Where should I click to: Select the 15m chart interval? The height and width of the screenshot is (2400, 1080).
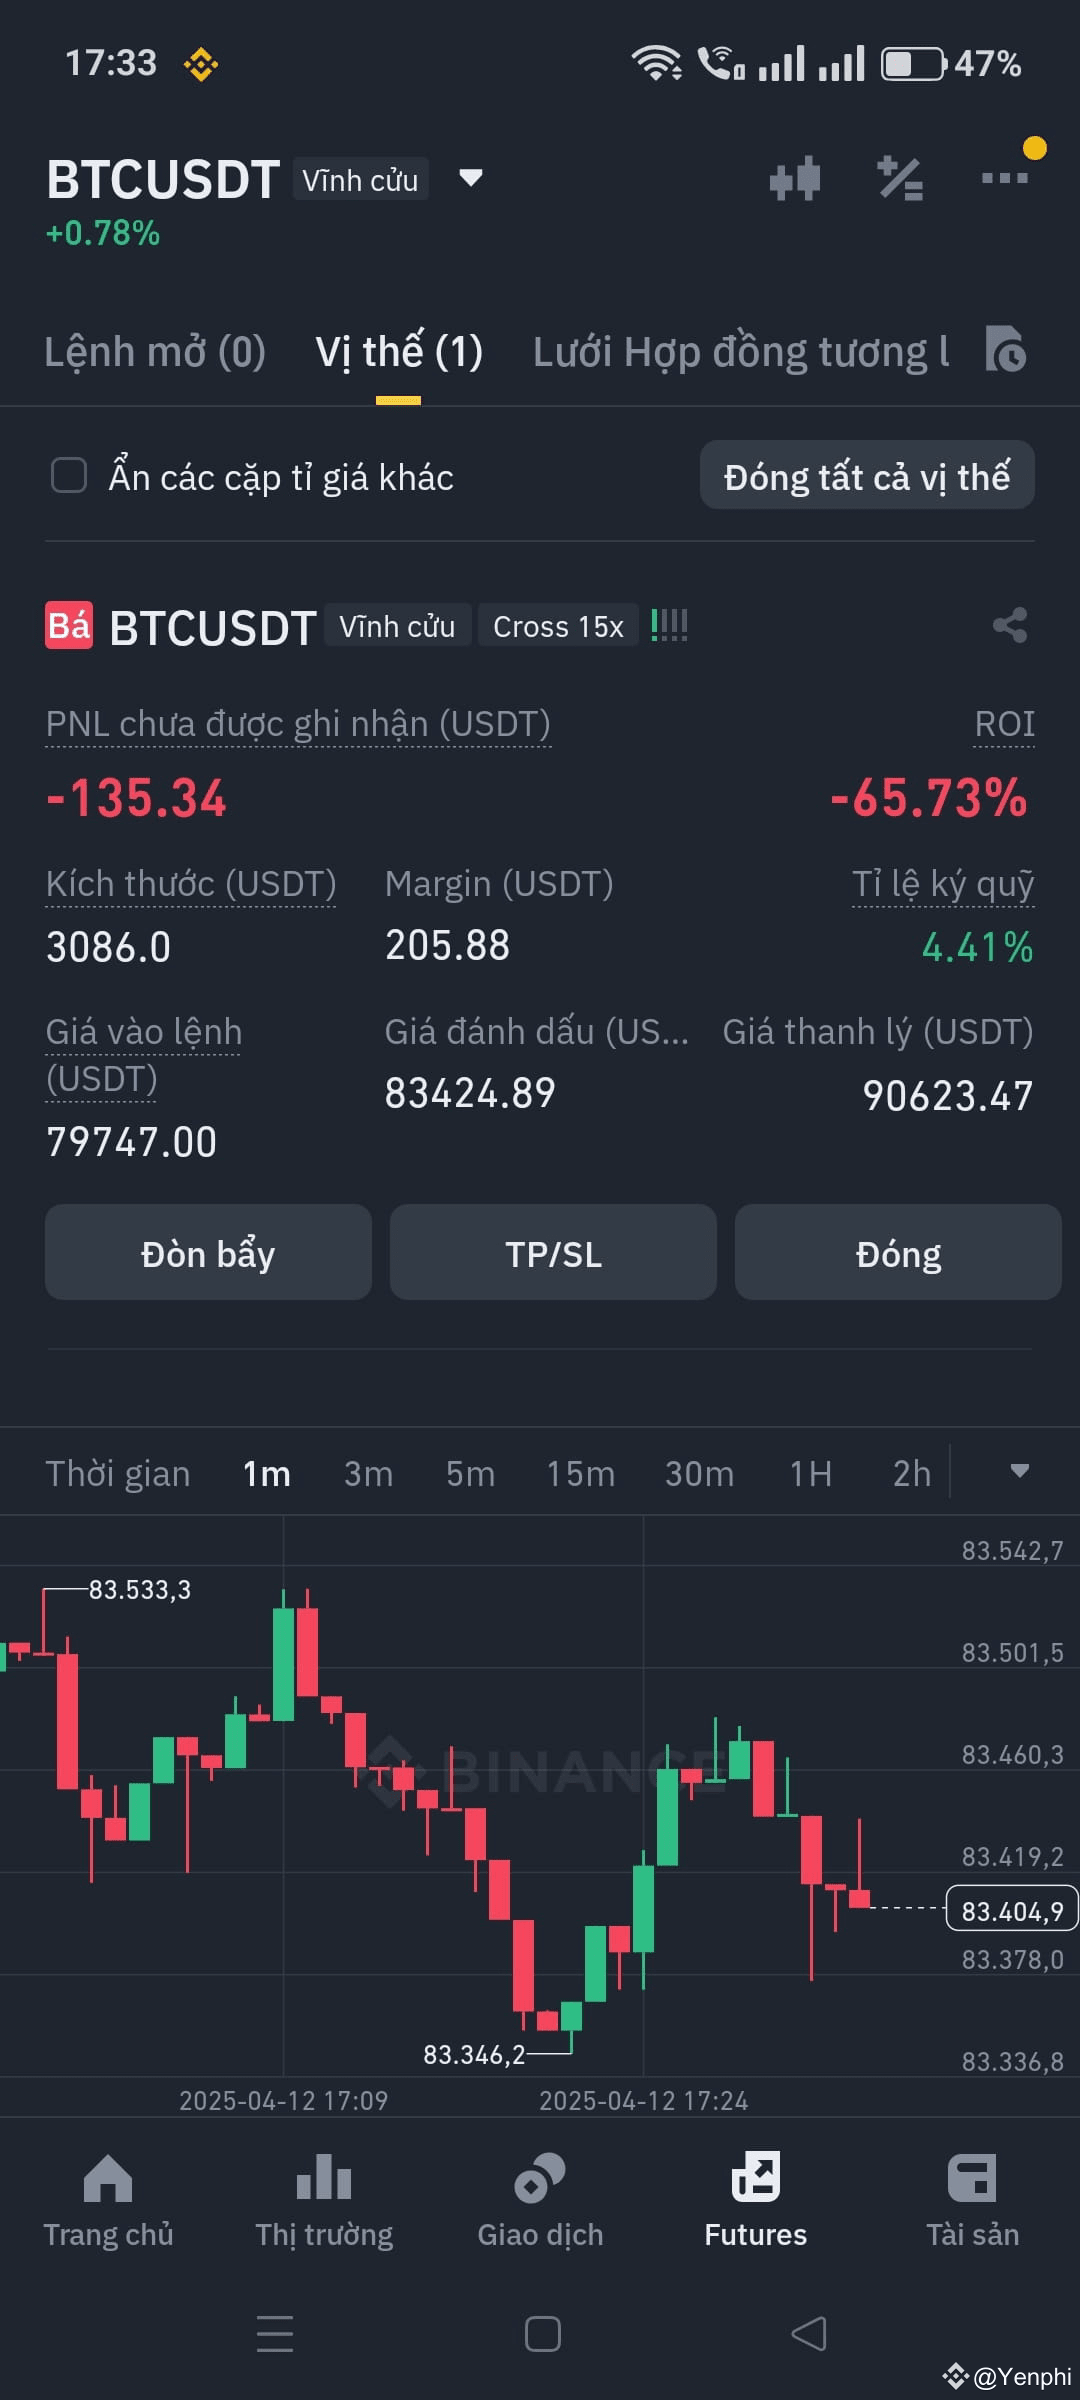[580, 1474]
